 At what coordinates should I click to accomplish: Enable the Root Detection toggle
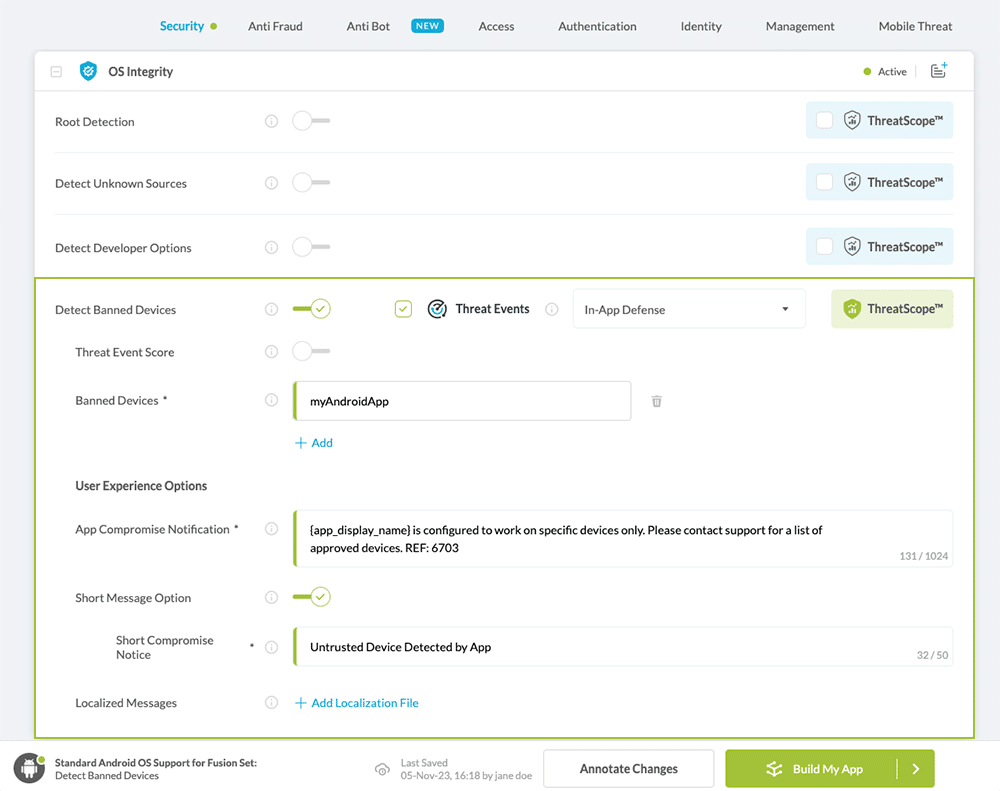pos(310,122)
